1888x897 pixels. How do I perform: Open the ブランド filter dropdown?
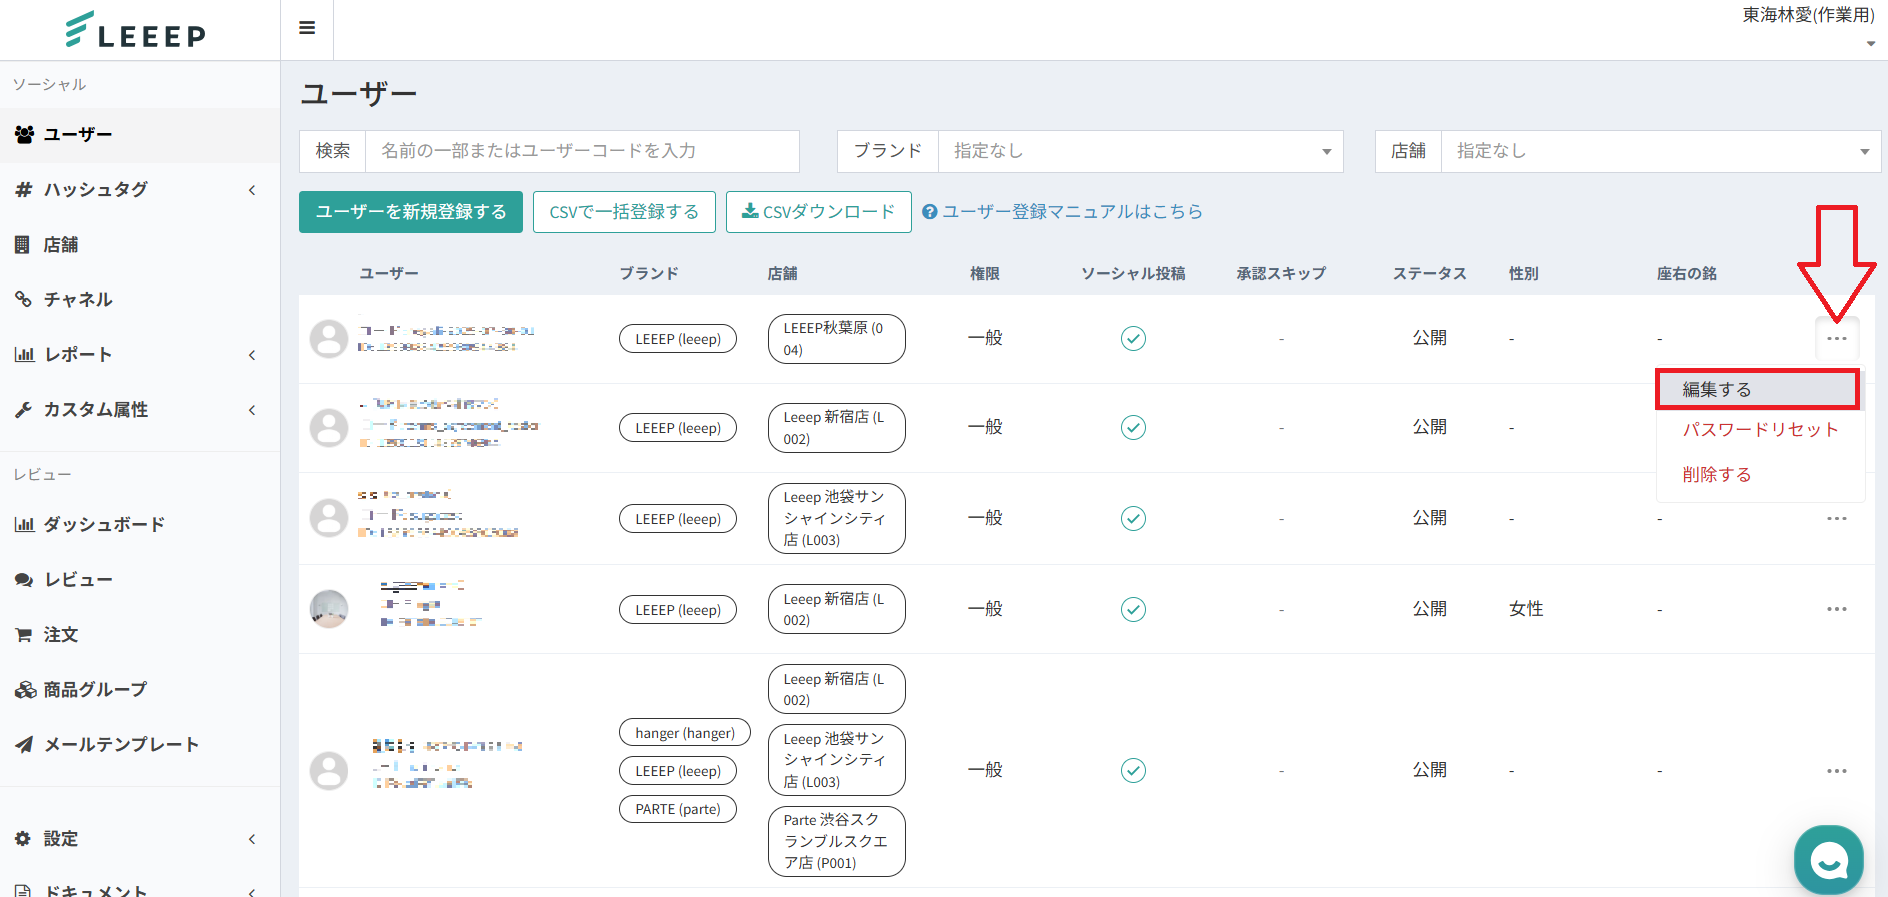point(1139,151)
